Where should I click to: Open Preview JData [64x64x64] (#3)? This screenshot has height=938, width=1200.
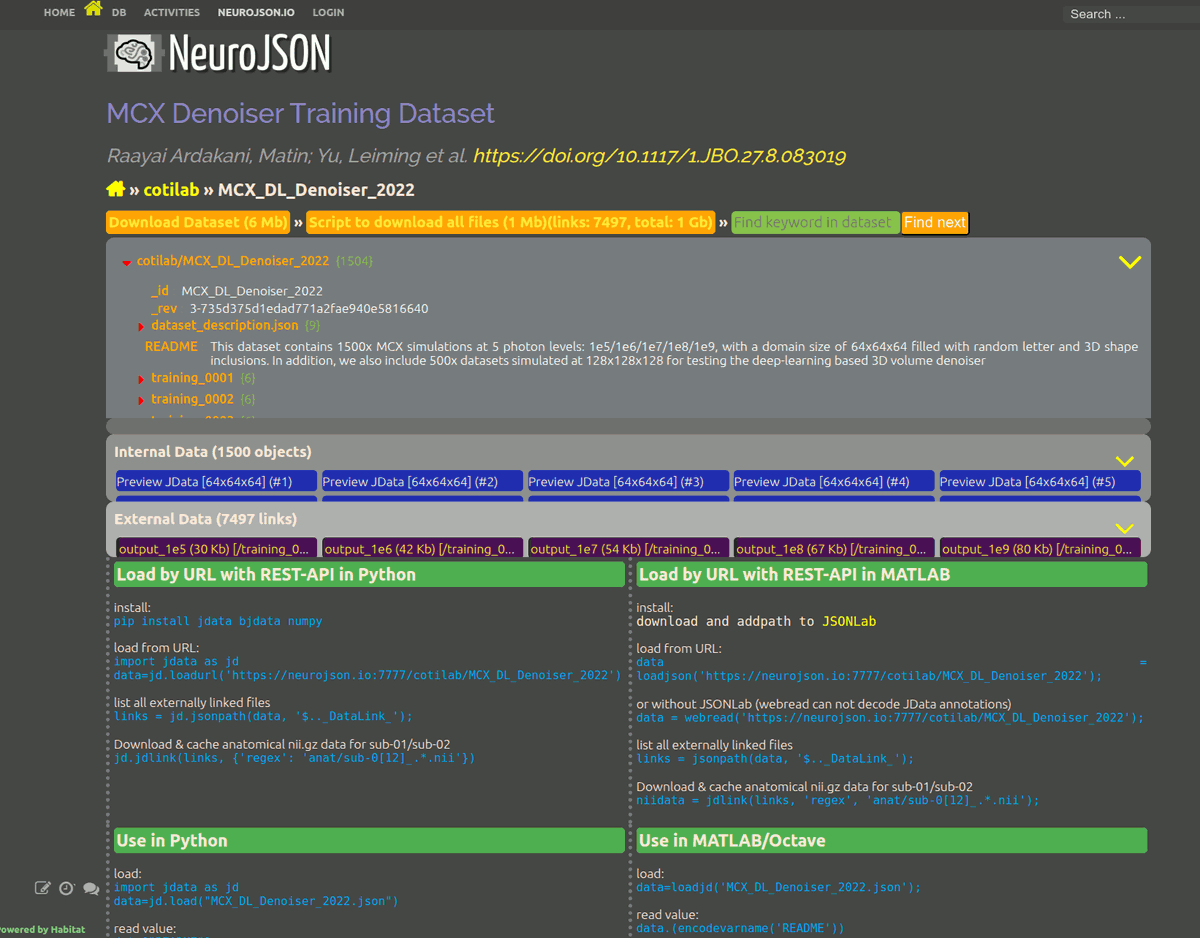tap(628, 481)
